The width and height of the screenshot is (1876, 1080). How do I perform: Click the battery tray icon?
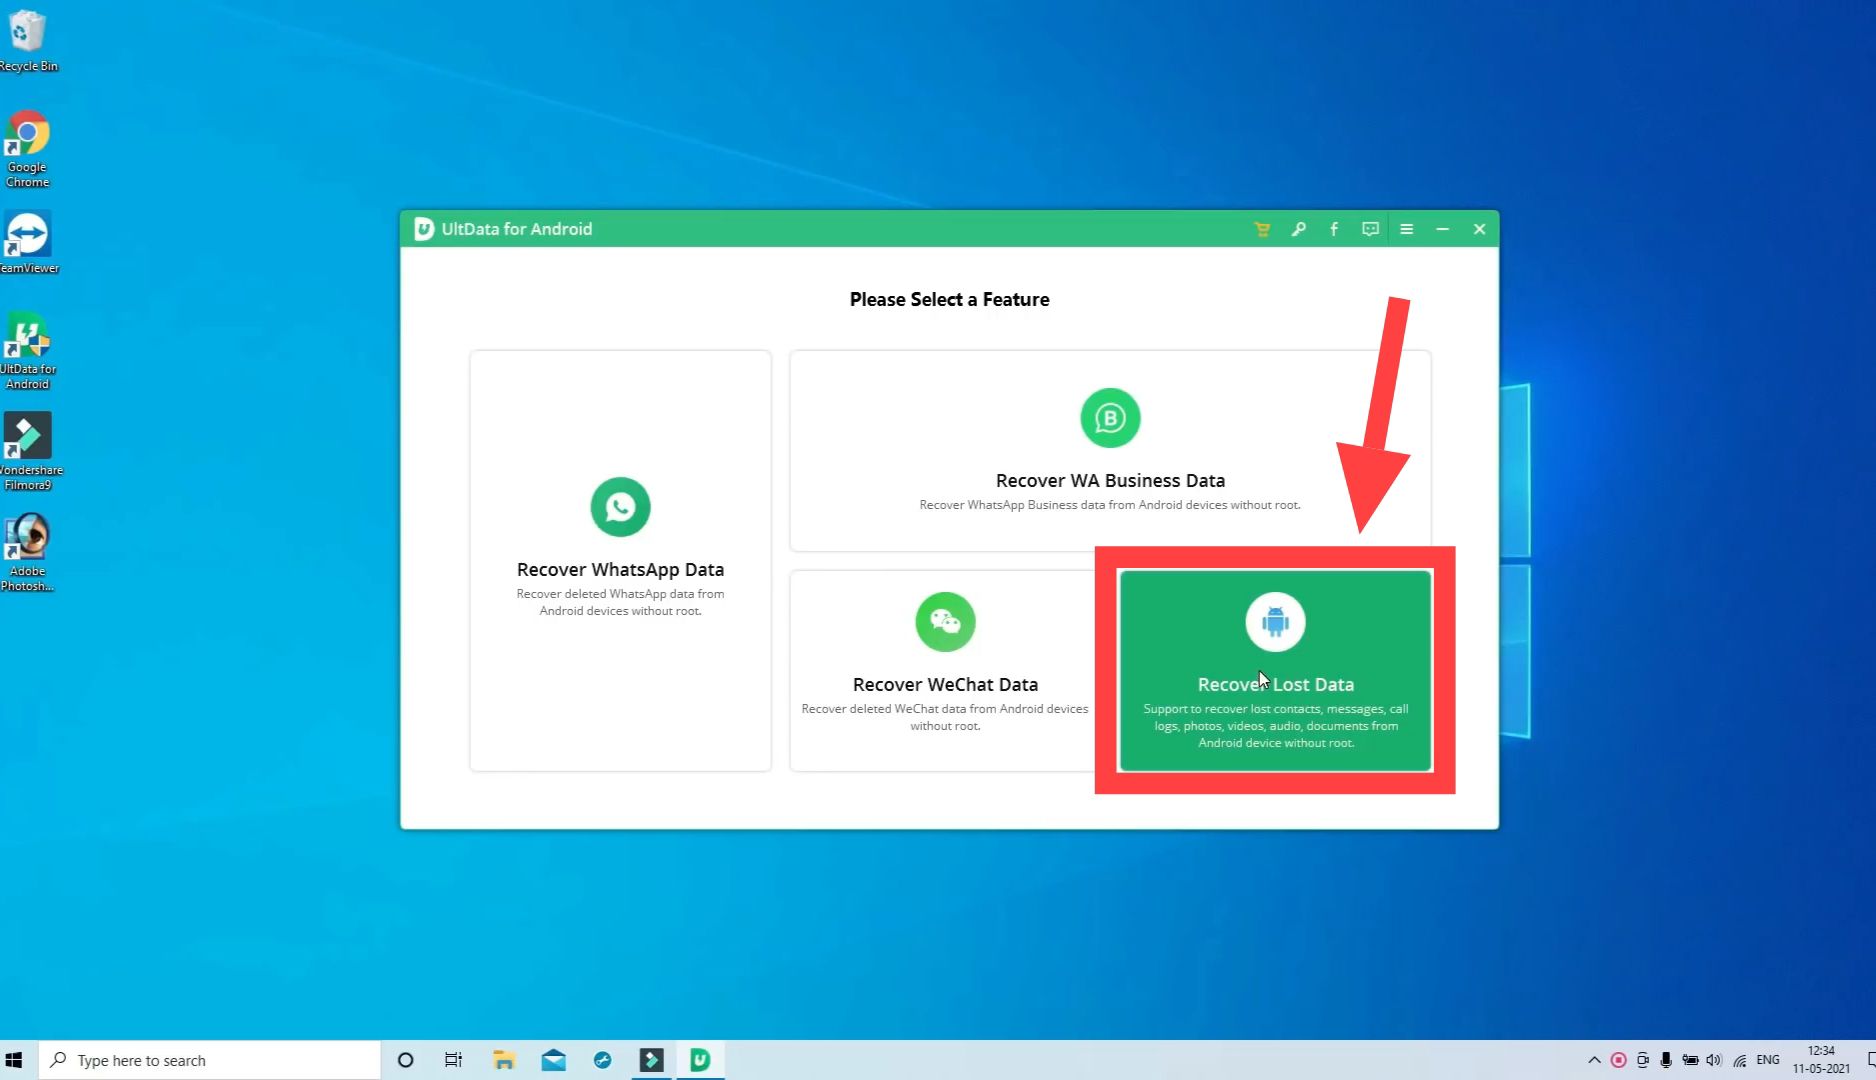pyautogui.click(x=1690, y=1060)
